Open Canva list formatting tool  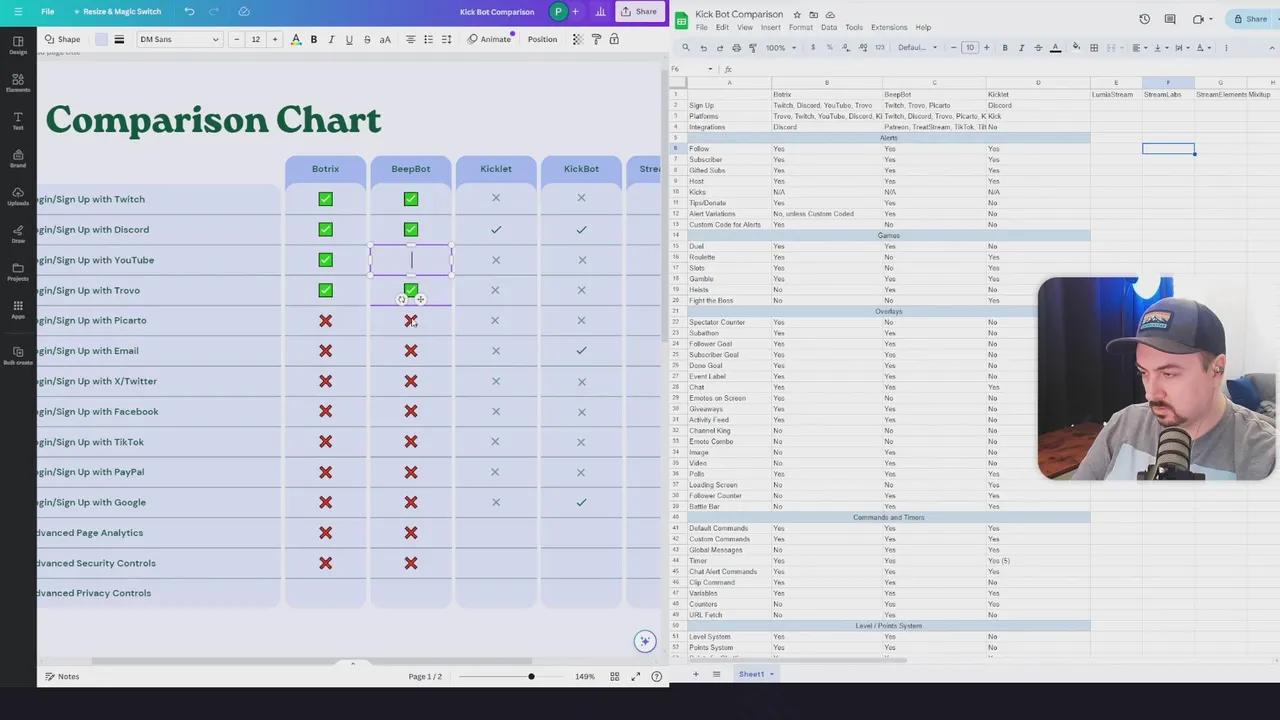428,39
